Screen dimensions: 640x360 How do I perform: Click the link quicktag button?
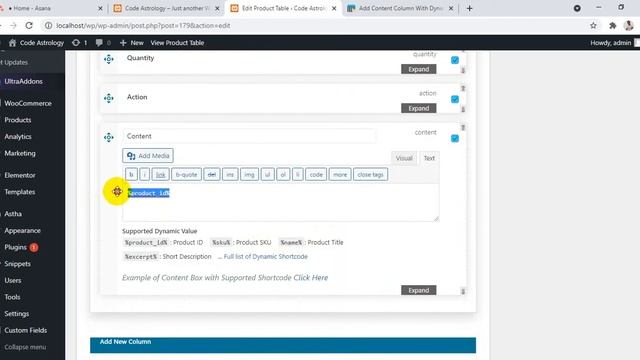point(160,174)
